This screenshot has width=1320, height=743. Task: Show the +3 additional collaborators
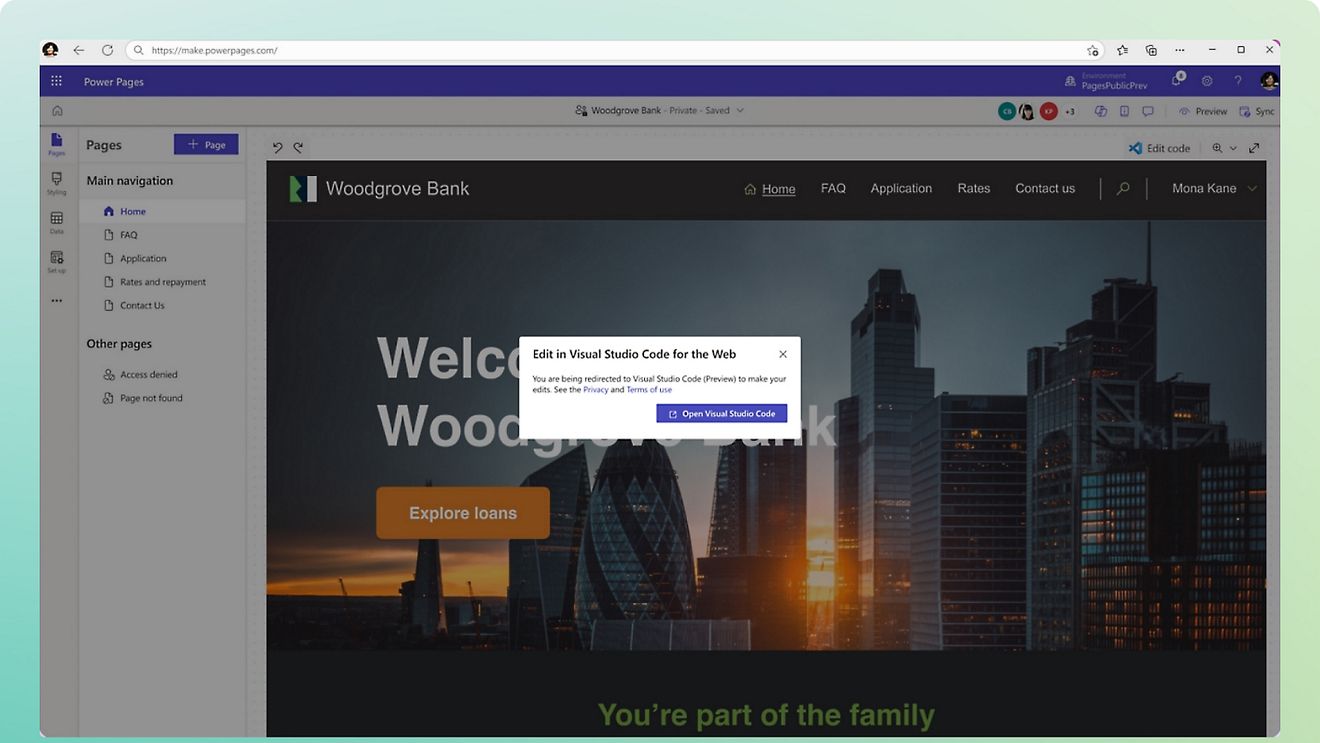1069,111
